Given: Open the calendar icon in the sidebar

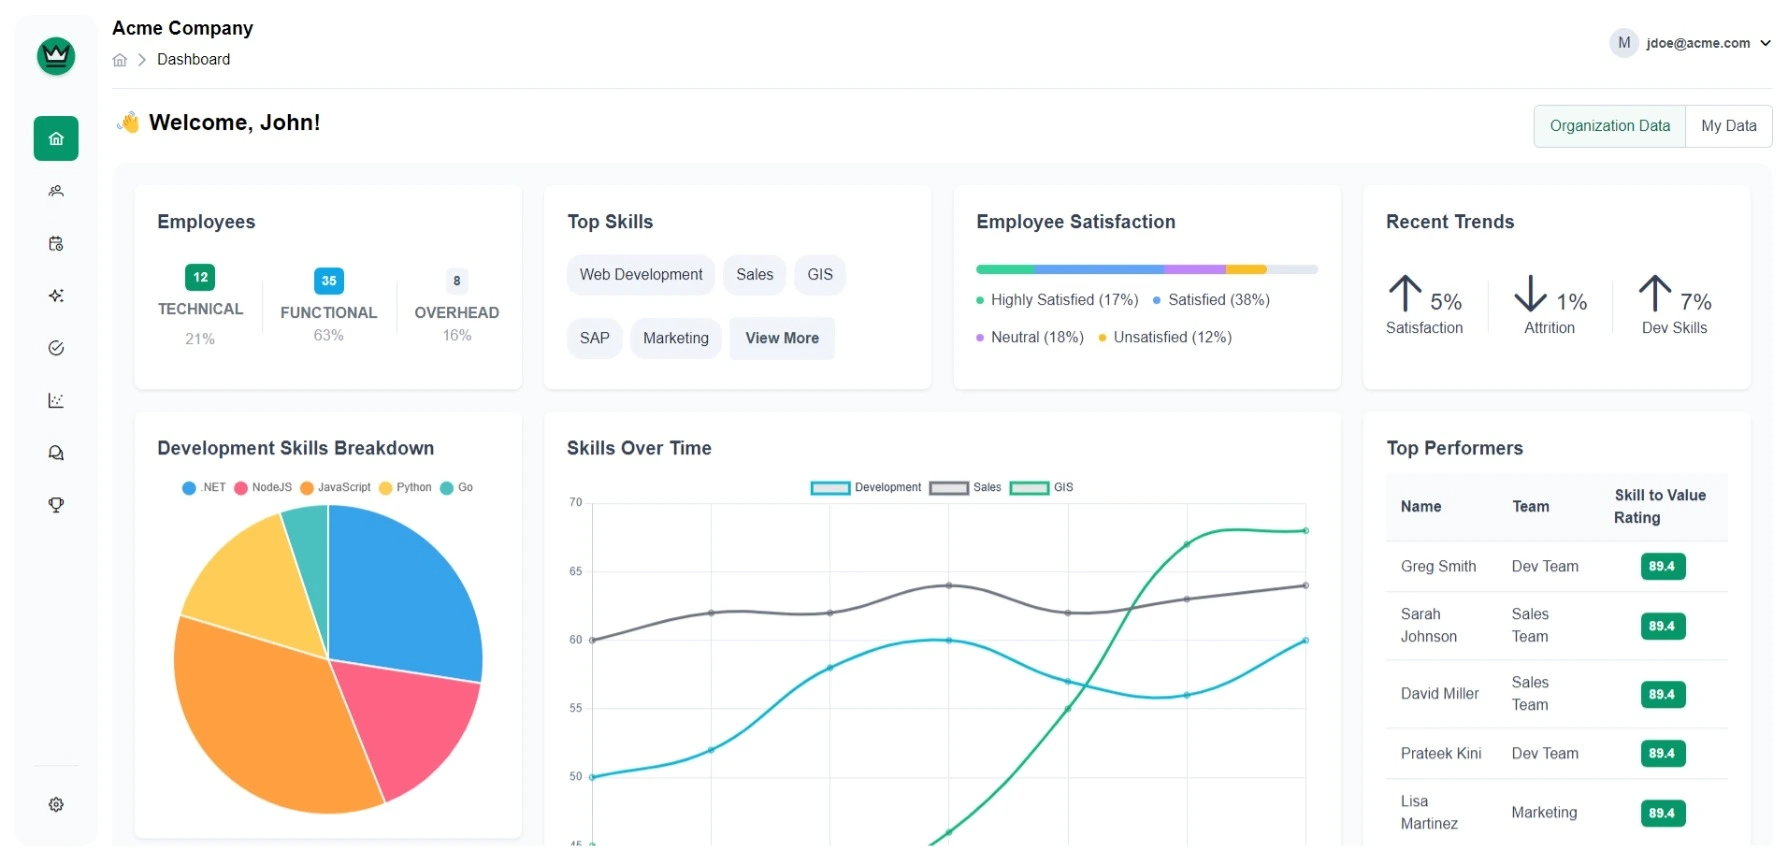Looking at the screenshot, I should click(56, 244).
